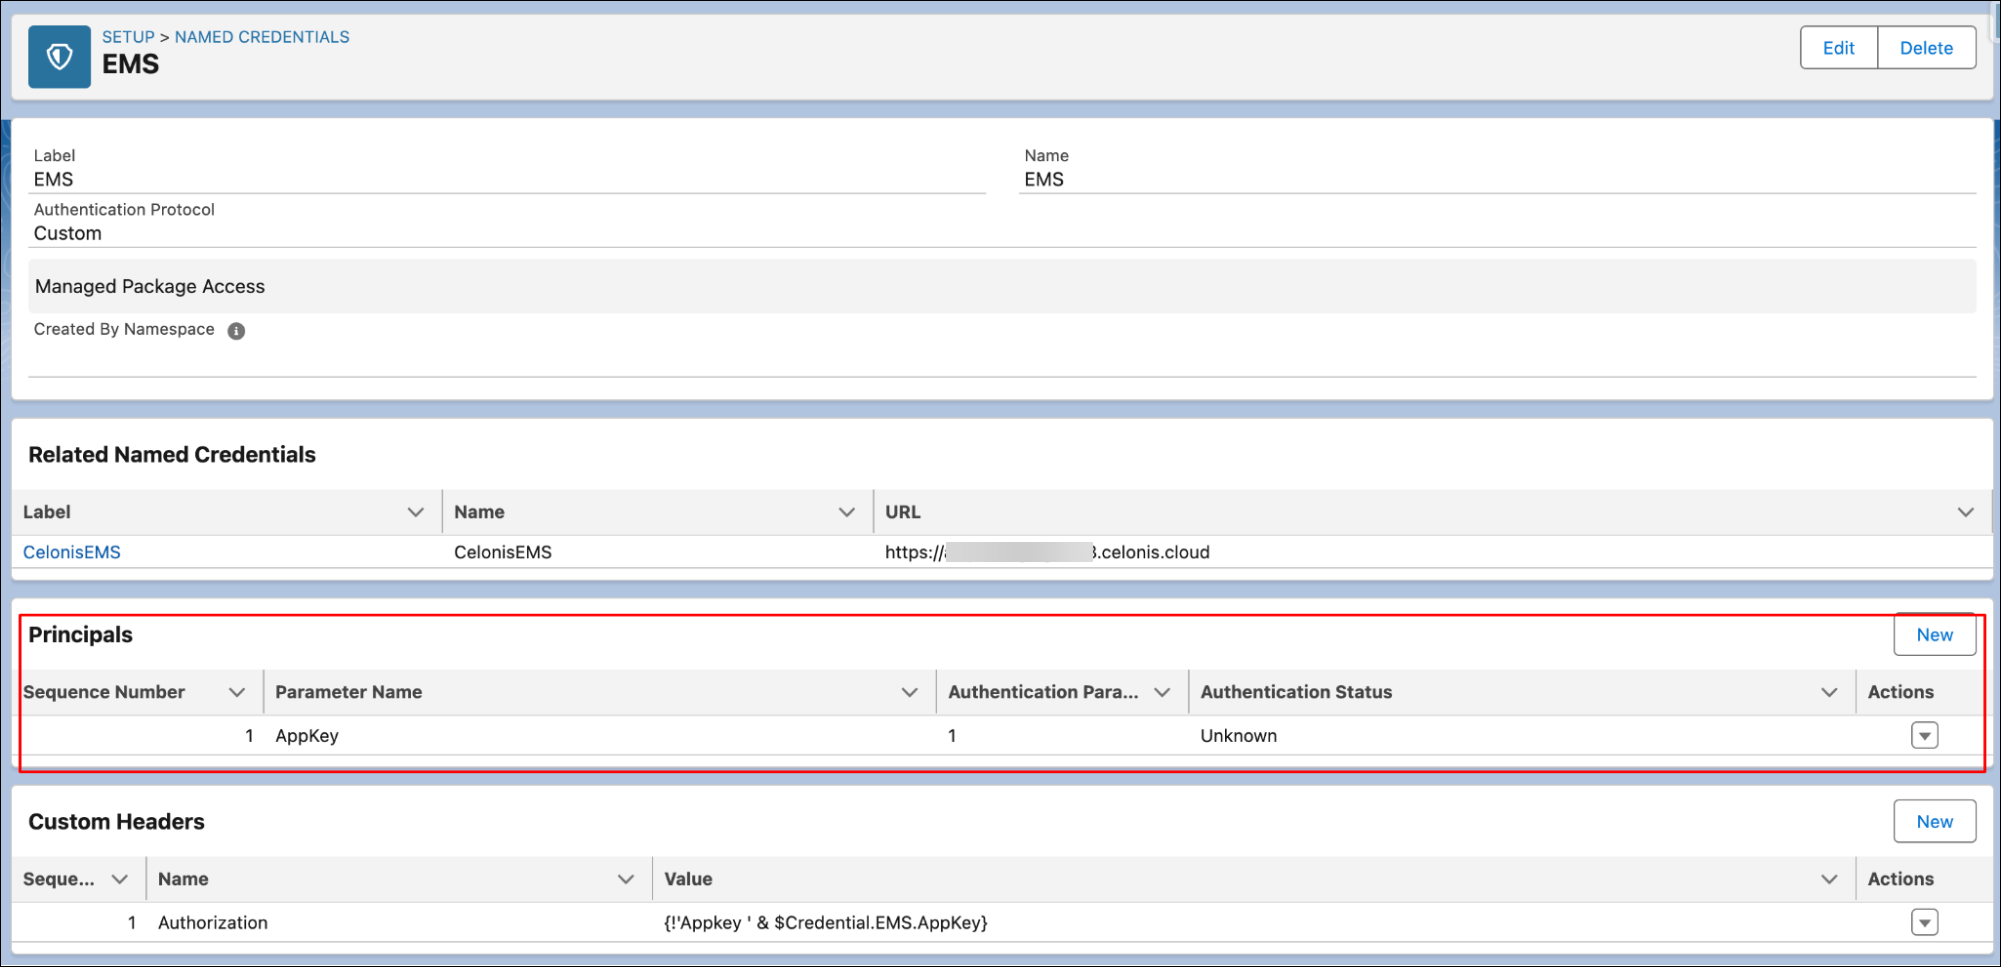Expand Authentication Status column menu
2001x967 pixels.
(1829, 692)
